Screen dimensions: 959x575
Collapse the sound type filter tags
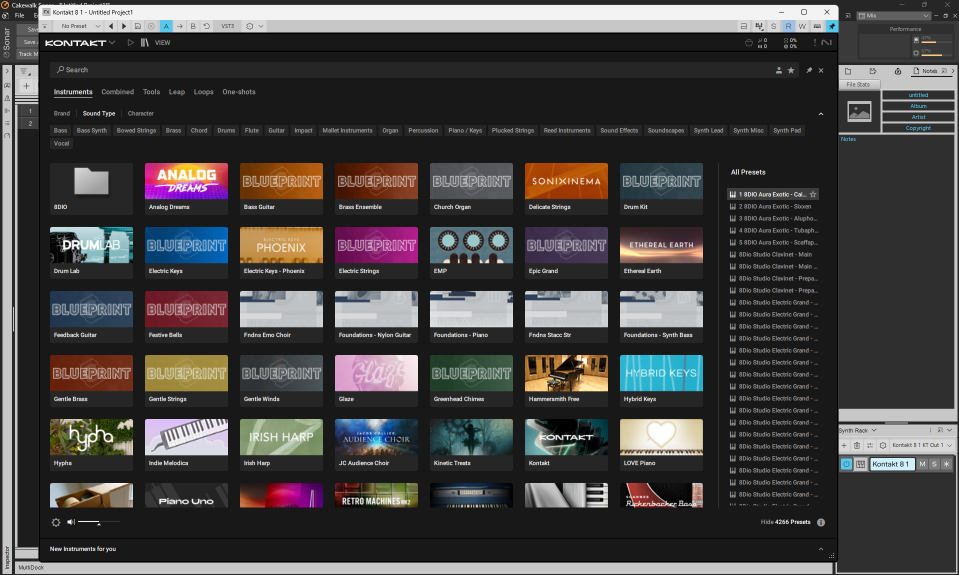pyautogui.click(x=821, y=114)
